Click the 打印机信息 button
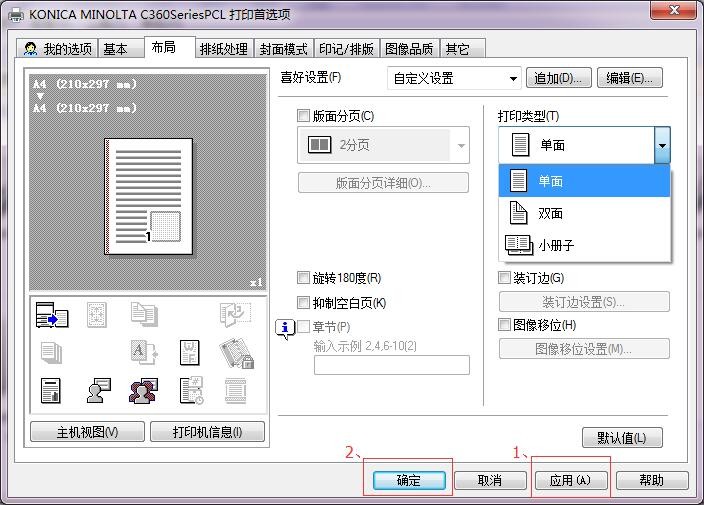 click(x=208, y=432)
